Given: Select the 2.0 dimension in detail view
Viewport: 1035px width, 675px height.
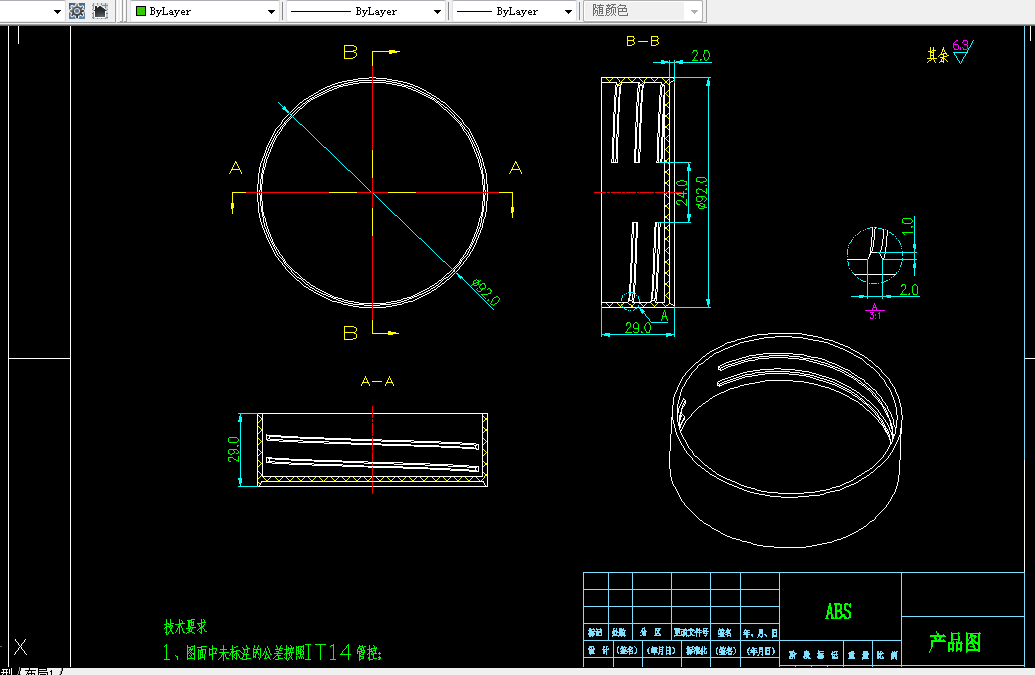Looking at the screenshot, I should [x=909, y=290].
